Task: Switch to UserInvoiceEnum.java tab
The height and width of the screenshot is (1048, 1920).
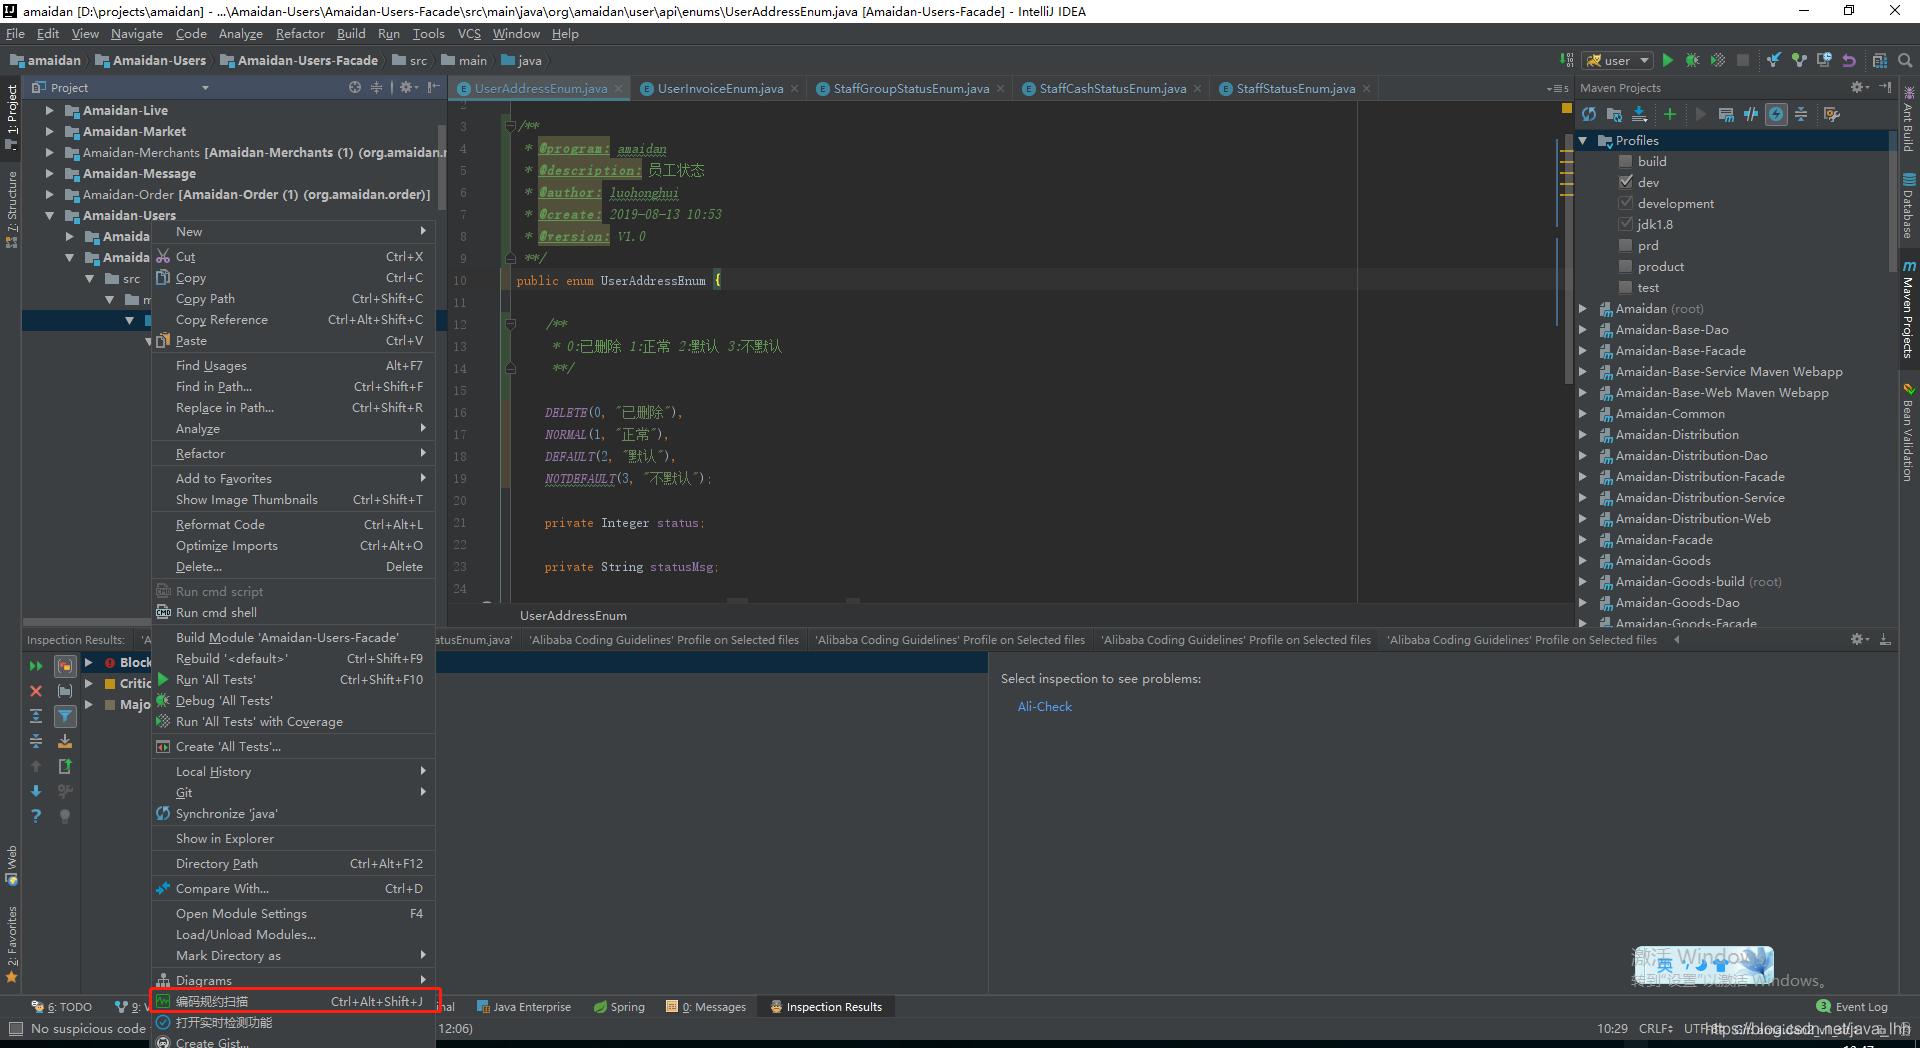Action: pyautogui.click(x=719, y=88)
